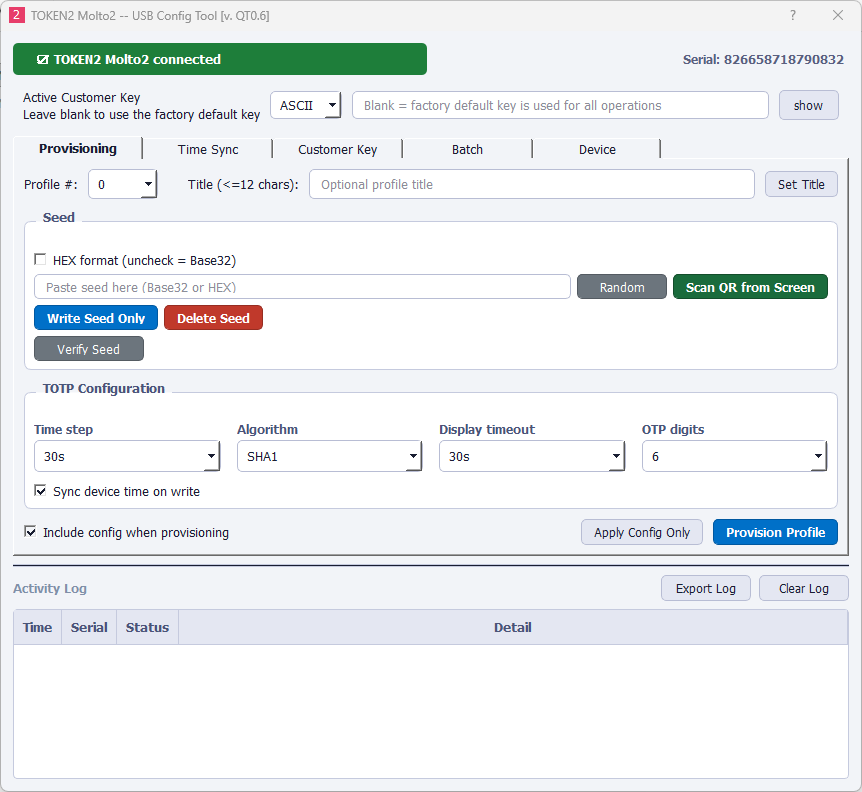
Task: Click the red Delete Seed button
Action: pyautogui.click(x=213, y=318)
